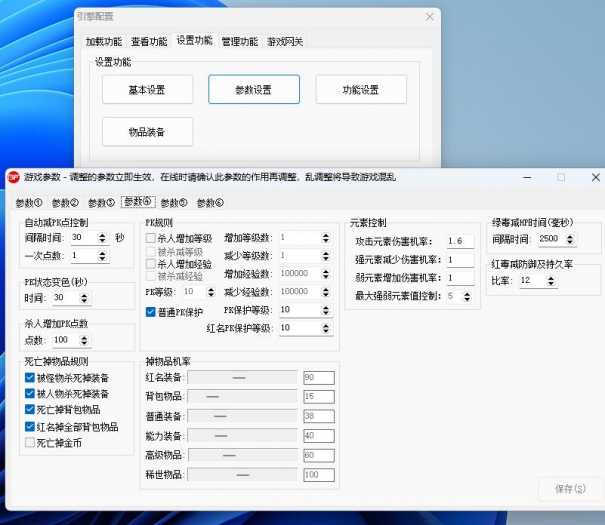
Task: Go to the 游戏网关 tab
Action: tap(285, 42)
